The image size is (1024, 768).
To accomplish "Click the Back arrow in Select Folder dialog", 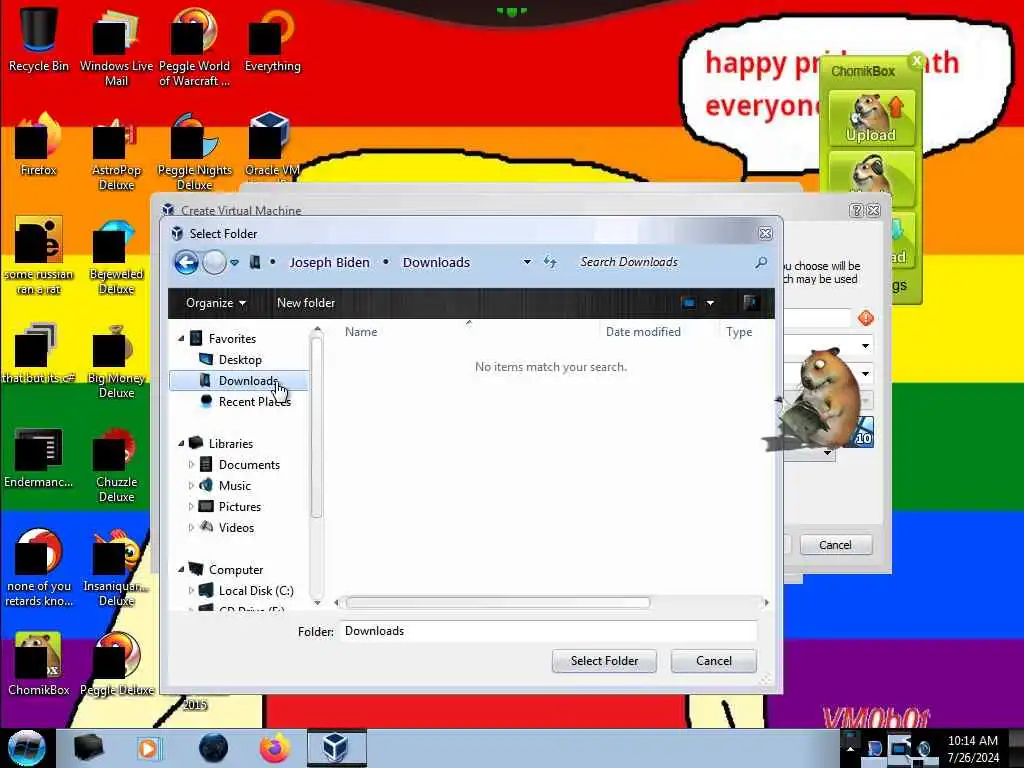I will tap(186, 263).
